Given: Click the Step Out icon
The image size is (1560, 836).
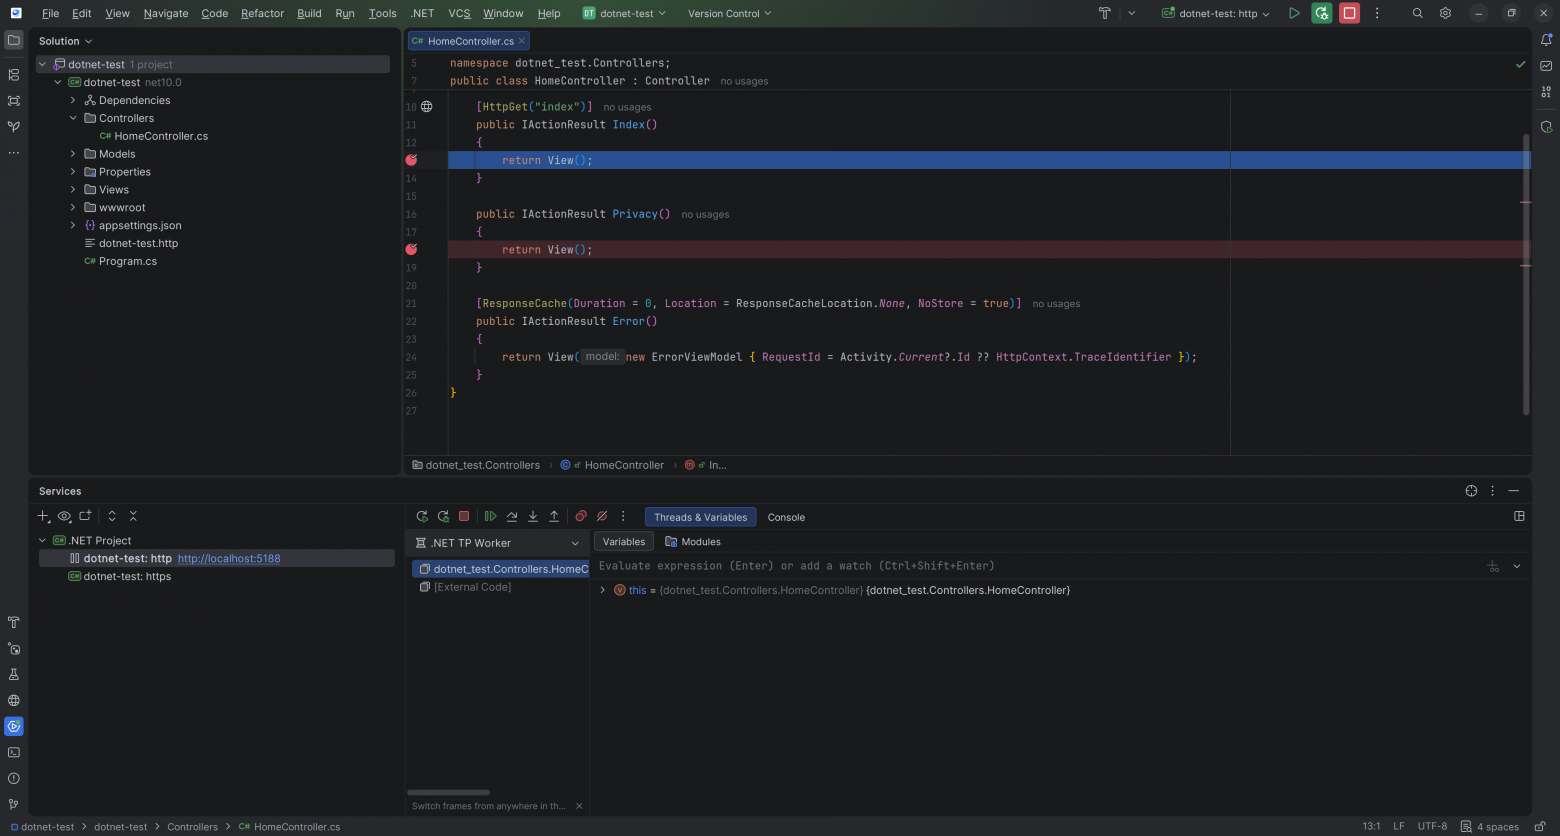Looking at the screenshot, I should (554, 517).
